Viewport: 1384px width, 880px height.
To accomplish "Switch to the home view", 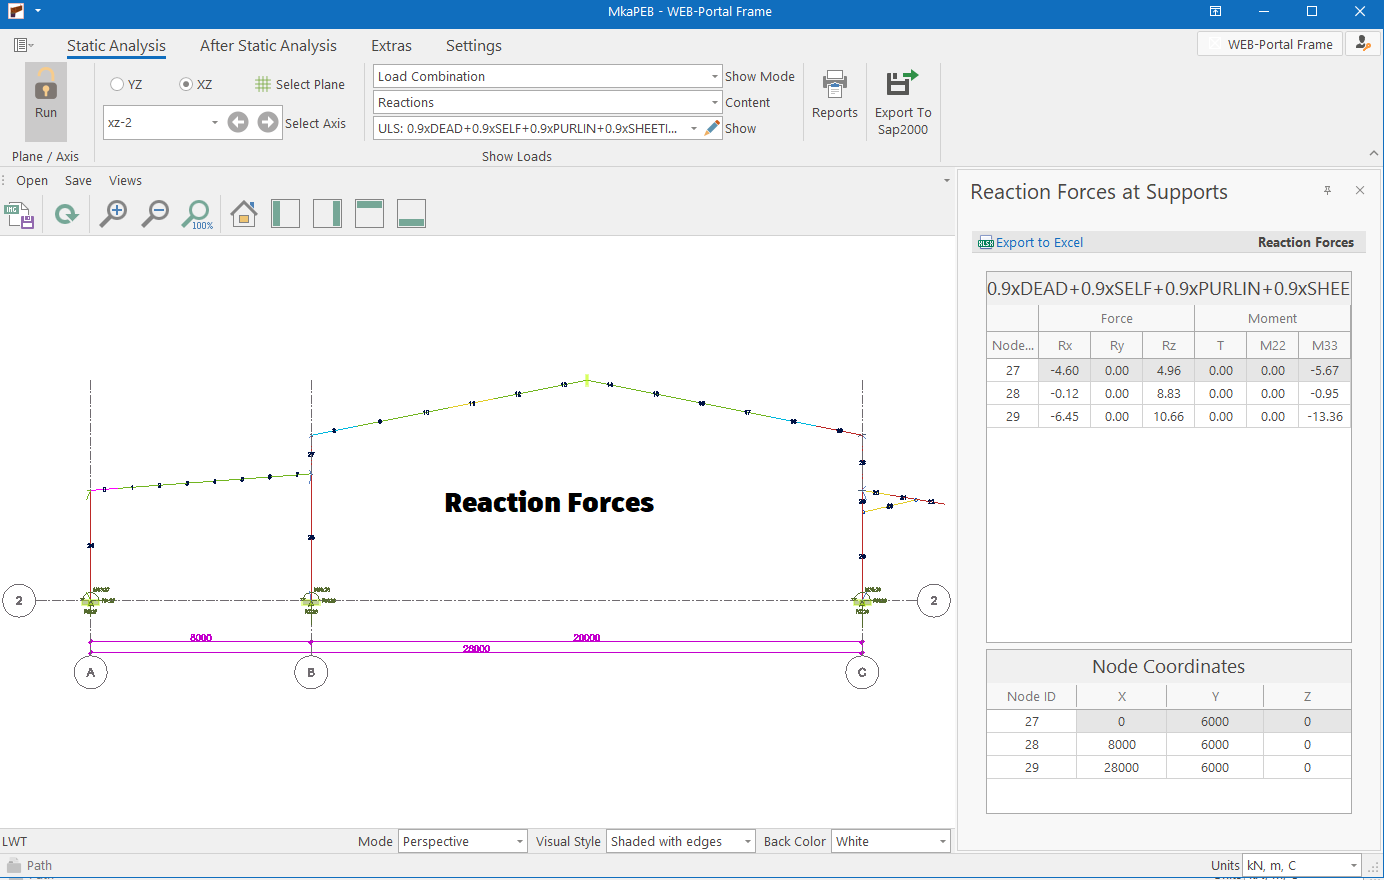I will (243, 214).
